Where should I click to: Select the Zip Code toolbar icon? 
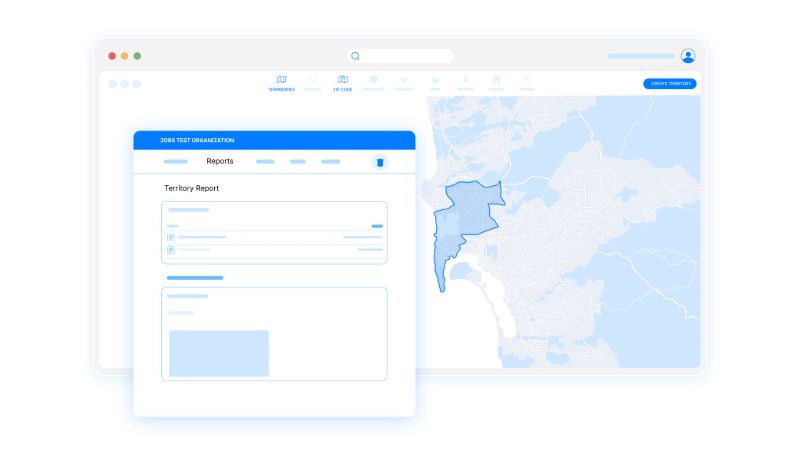tap(343, 80)
